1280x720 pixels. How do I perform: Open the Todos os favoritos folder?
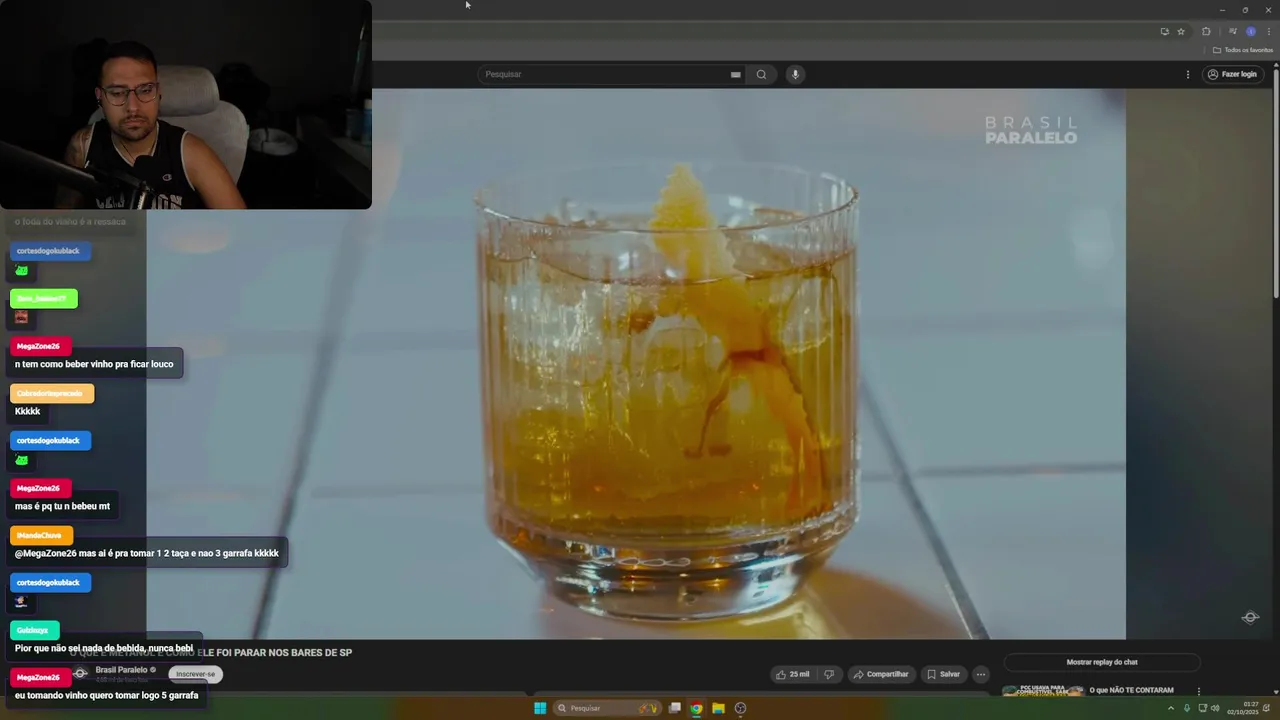click(1243, 50)
